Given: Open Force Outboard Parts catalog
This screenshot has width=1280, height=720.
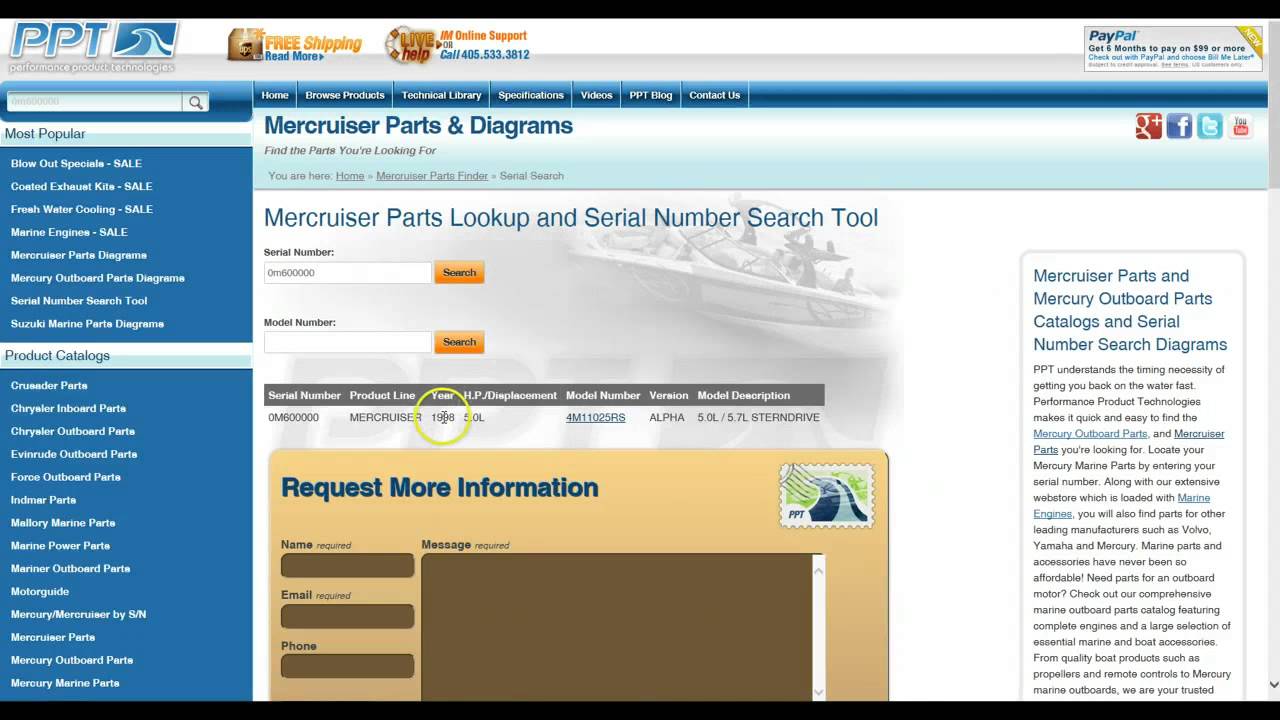Looking at the screenshot, I should 66,478.
